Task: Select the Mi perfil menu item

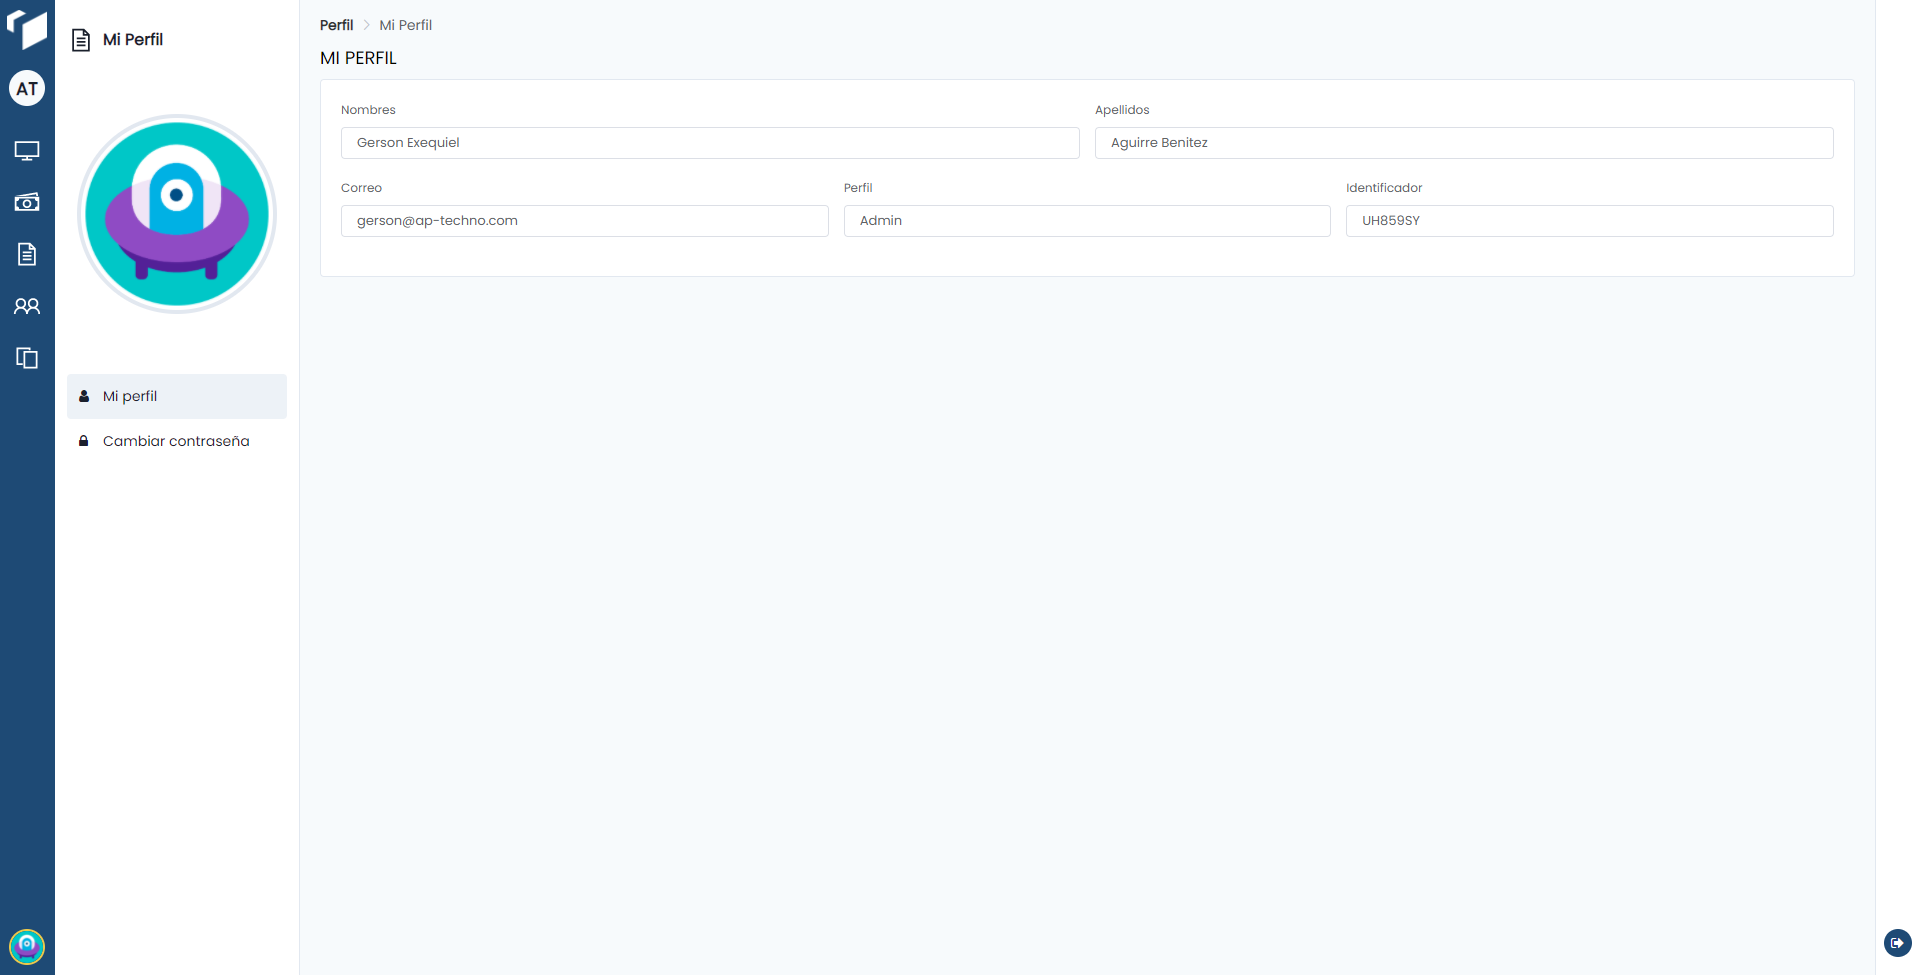Action: (x=177, y=396)
